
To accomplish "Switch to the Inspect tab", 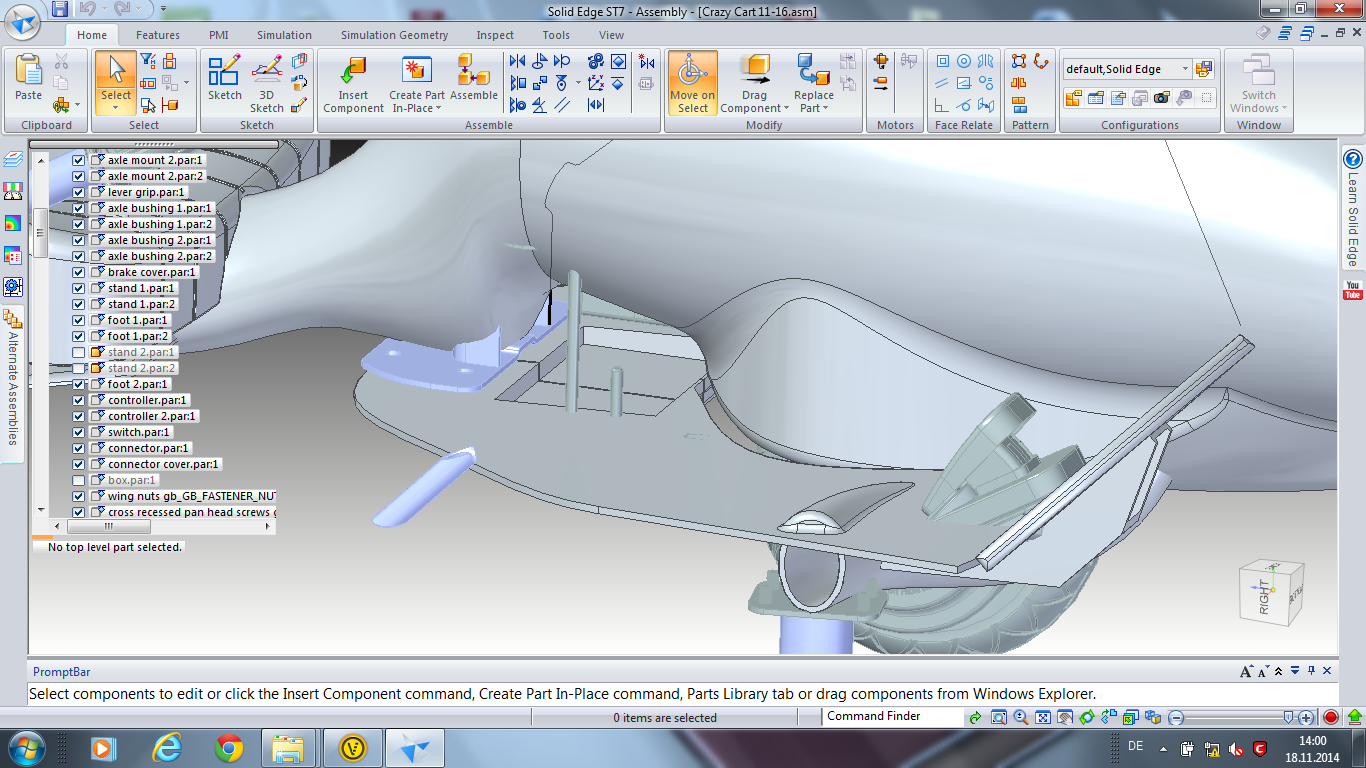I will pyautogui.click(x=495, y=35).
